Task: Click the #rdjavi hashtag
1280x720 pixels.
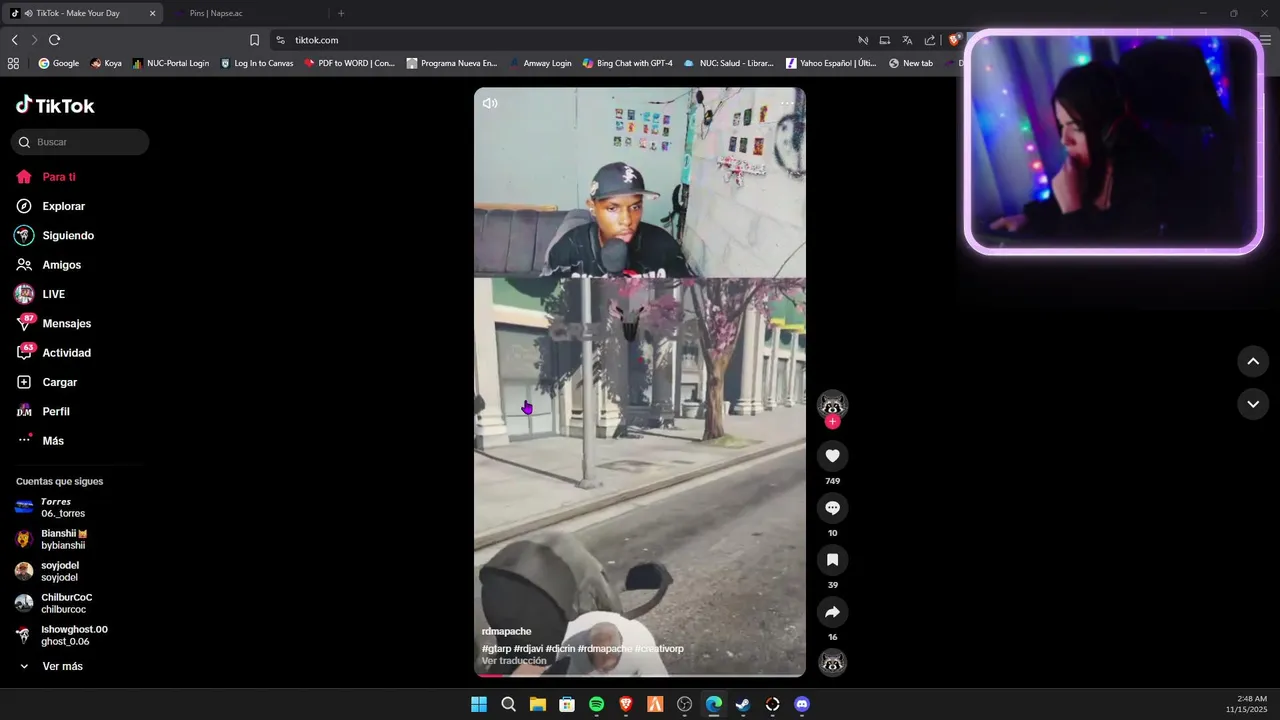Action: pyautogui.click(x=528, y=649)
